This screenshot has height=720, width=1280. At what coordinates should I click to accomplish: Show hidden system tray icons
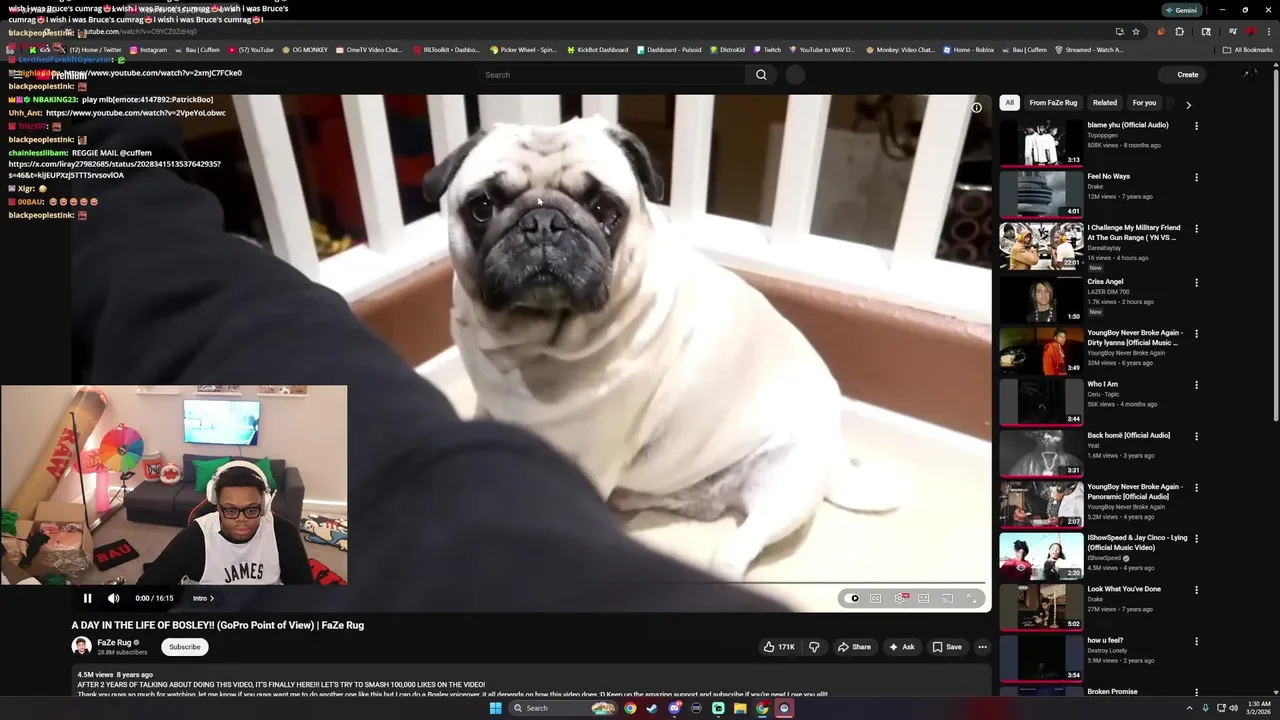point(1189,708)
